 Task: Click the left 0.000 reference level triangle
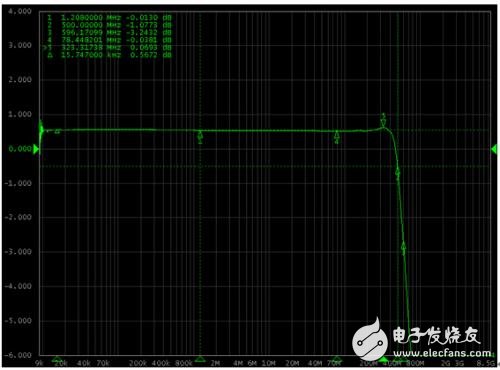pyautogui.click(x=36, y=149)
